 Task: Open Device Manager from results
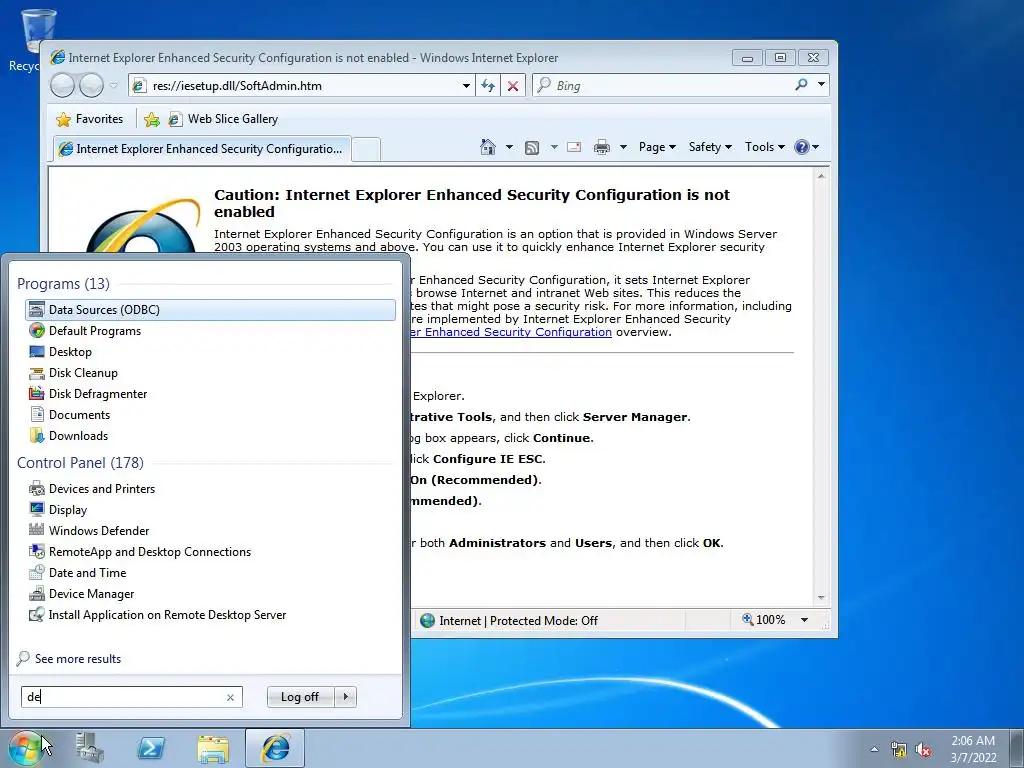coord(210,593)
